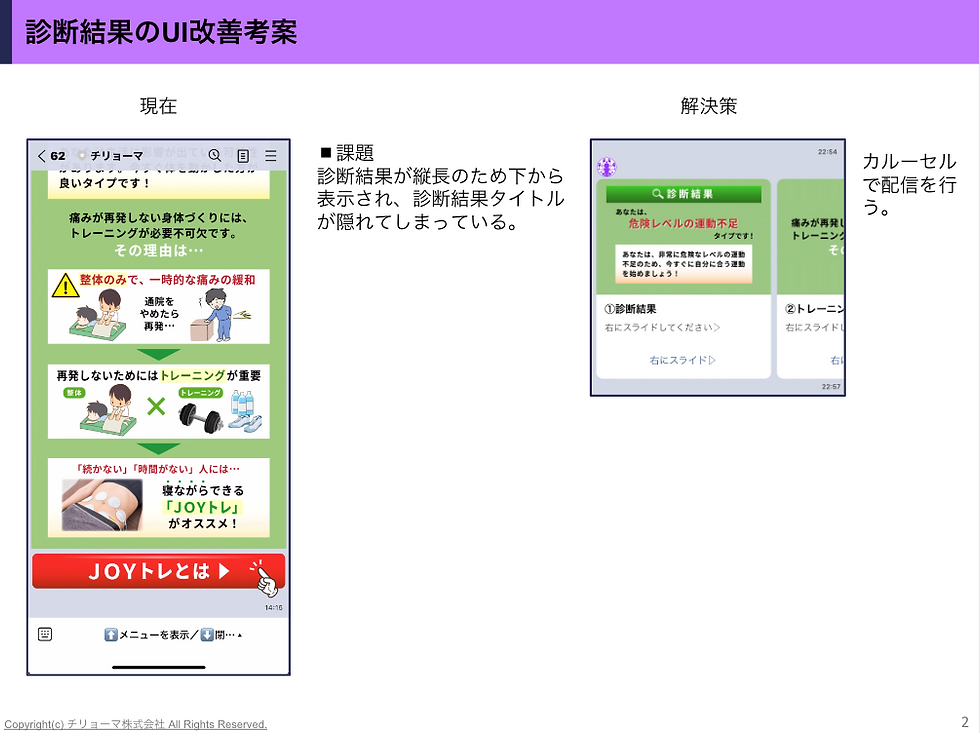Tap the back chevron next to 62

40,155
